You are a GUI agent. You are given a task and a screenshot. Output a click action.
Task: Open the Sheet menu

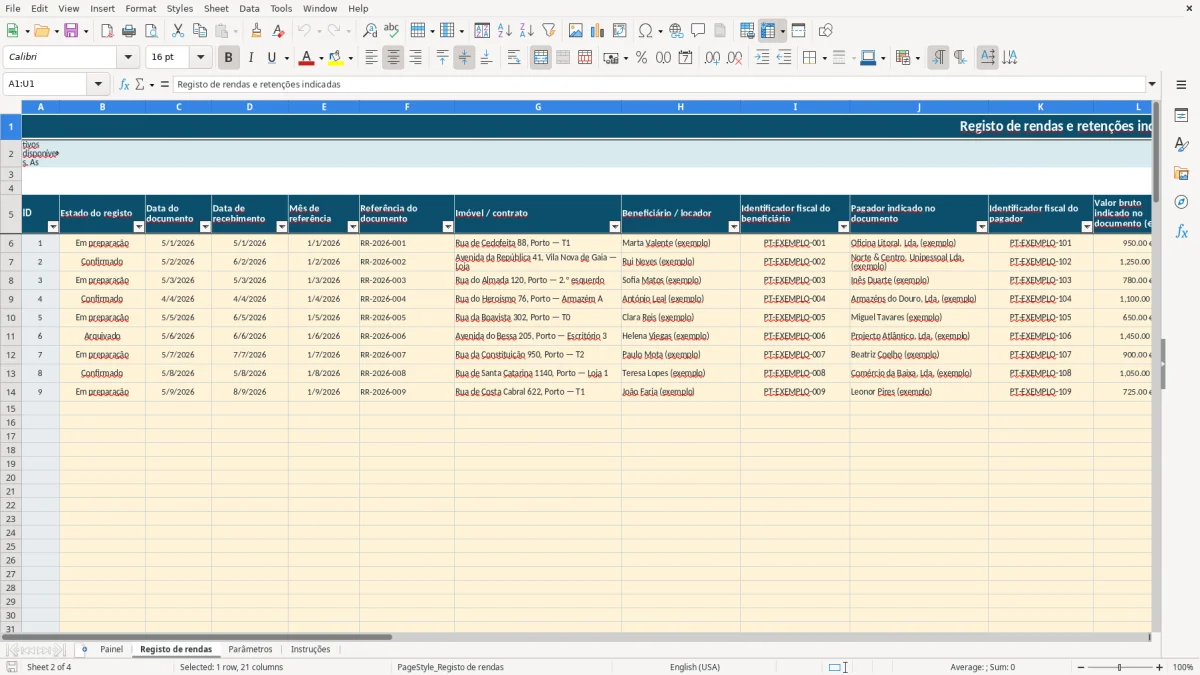tap(216, 8)
